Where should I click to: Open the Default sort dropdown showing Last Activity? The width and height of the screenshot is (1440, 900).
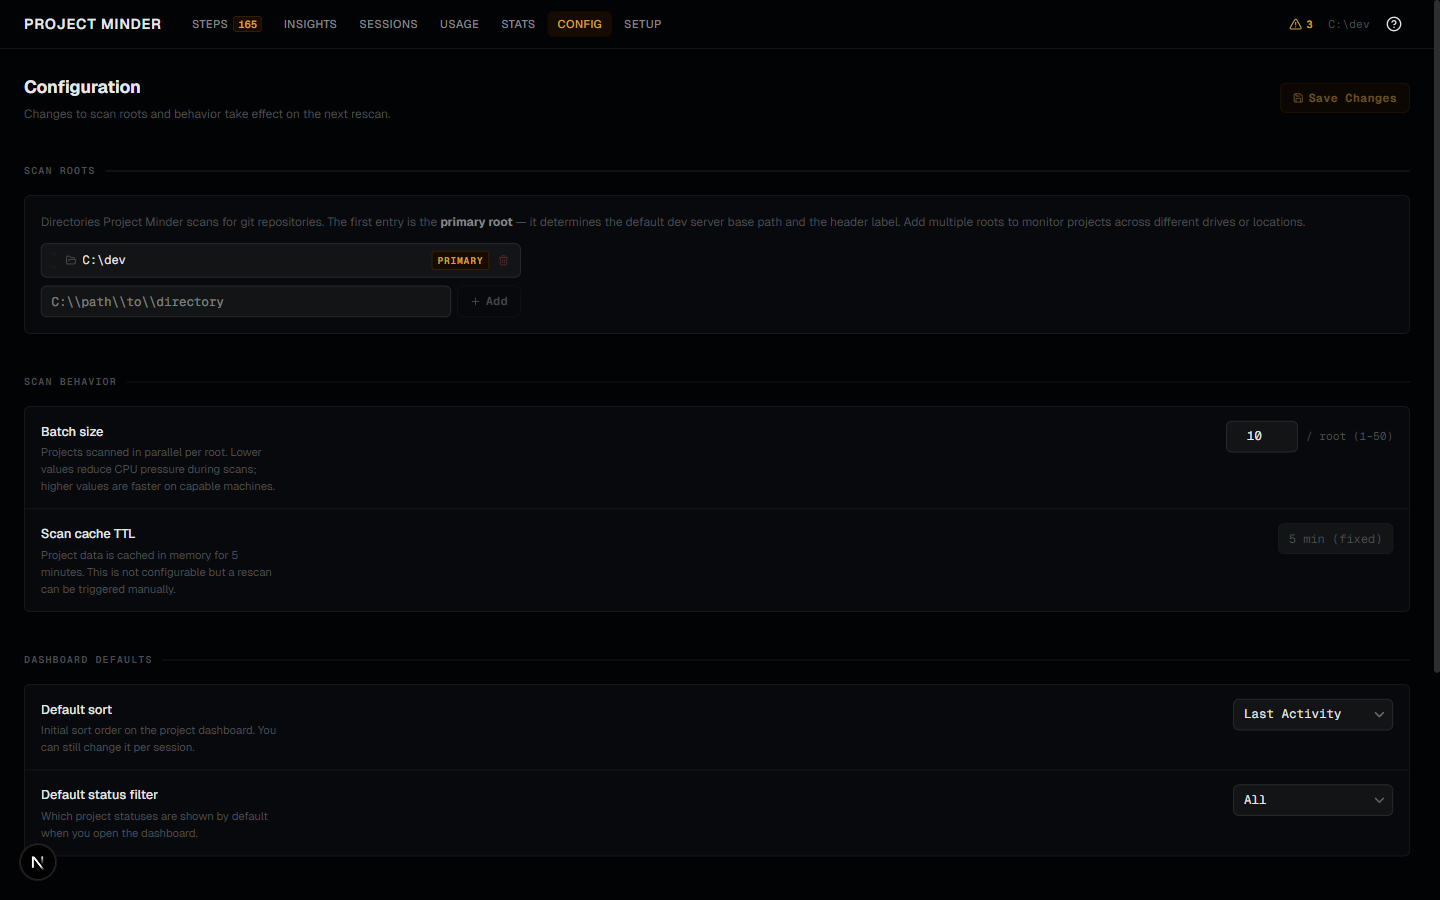click(x=1312, y=714)
